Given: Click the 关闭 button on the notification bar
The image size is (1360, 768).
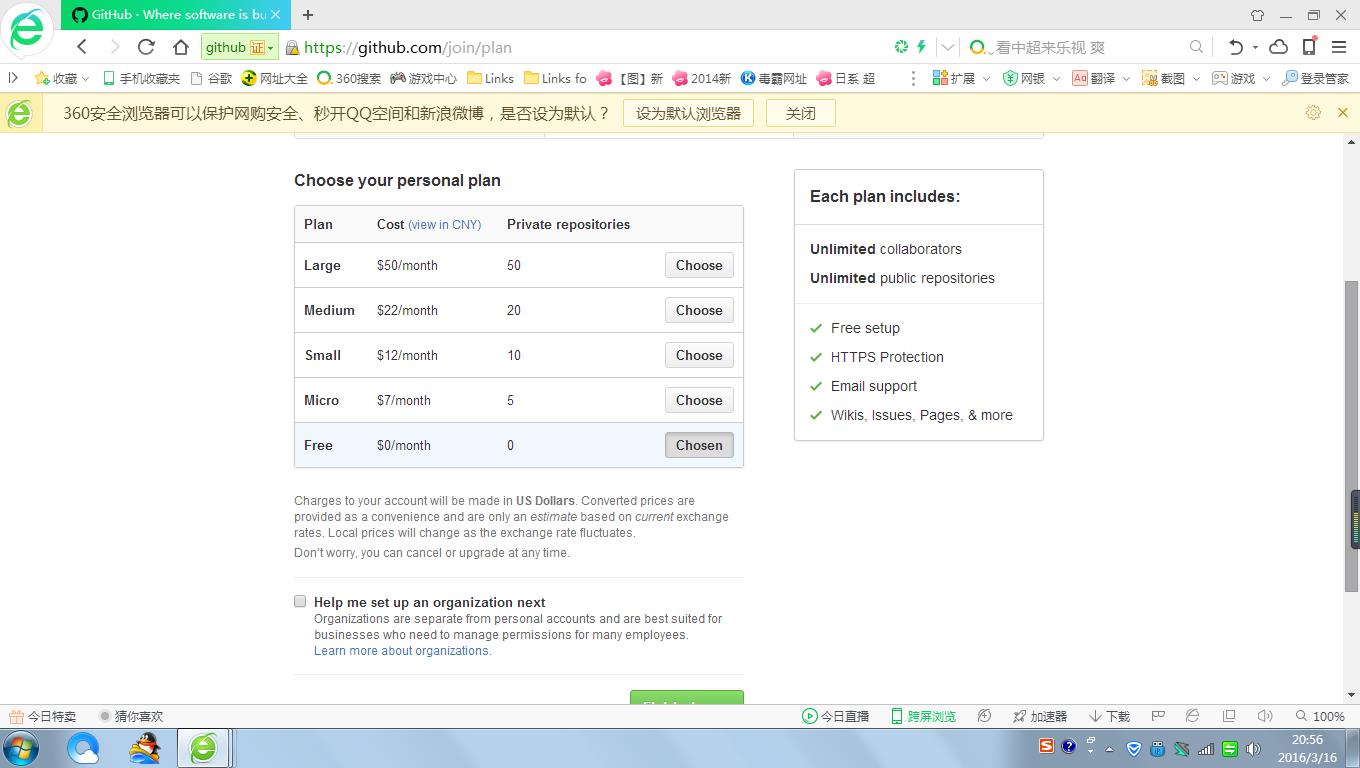Looking at the screenshot, I should [x=800, y=113].
